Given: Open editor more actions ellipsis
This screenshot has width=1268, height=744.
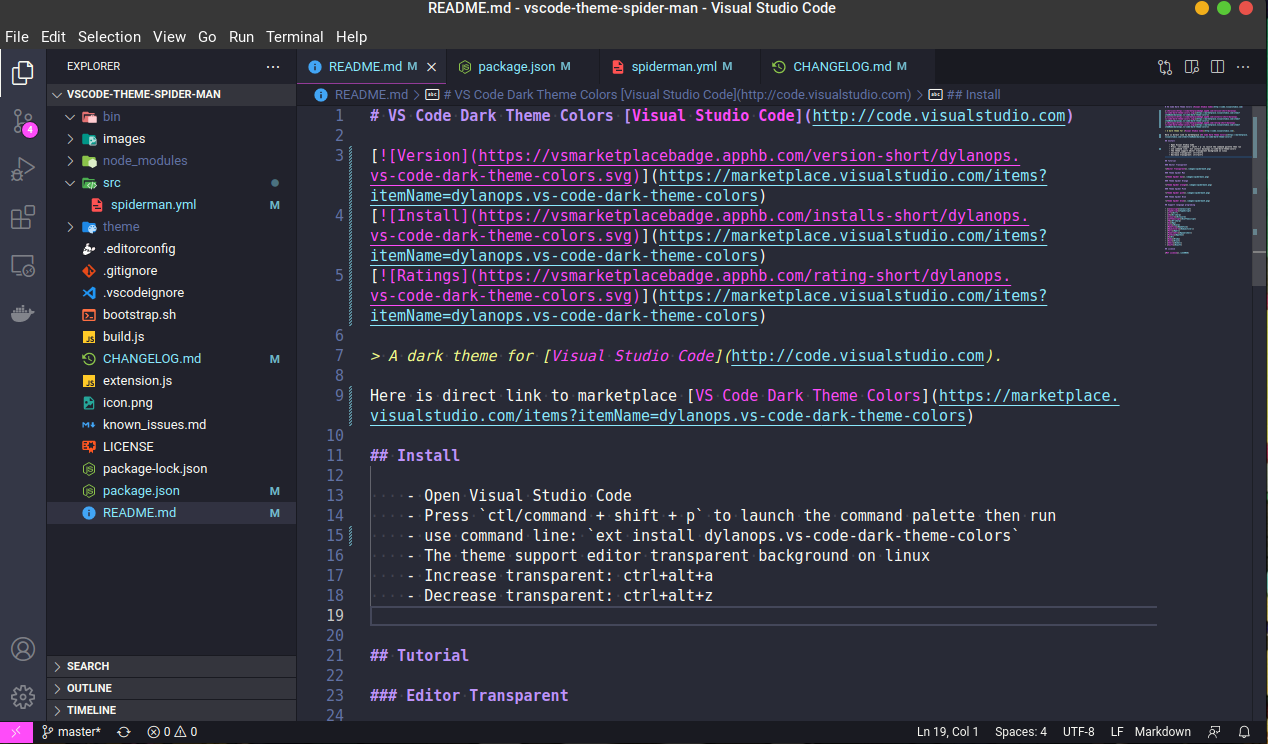Looking at the screenshot, I should pyautogui.click(x=1243, y=67).
